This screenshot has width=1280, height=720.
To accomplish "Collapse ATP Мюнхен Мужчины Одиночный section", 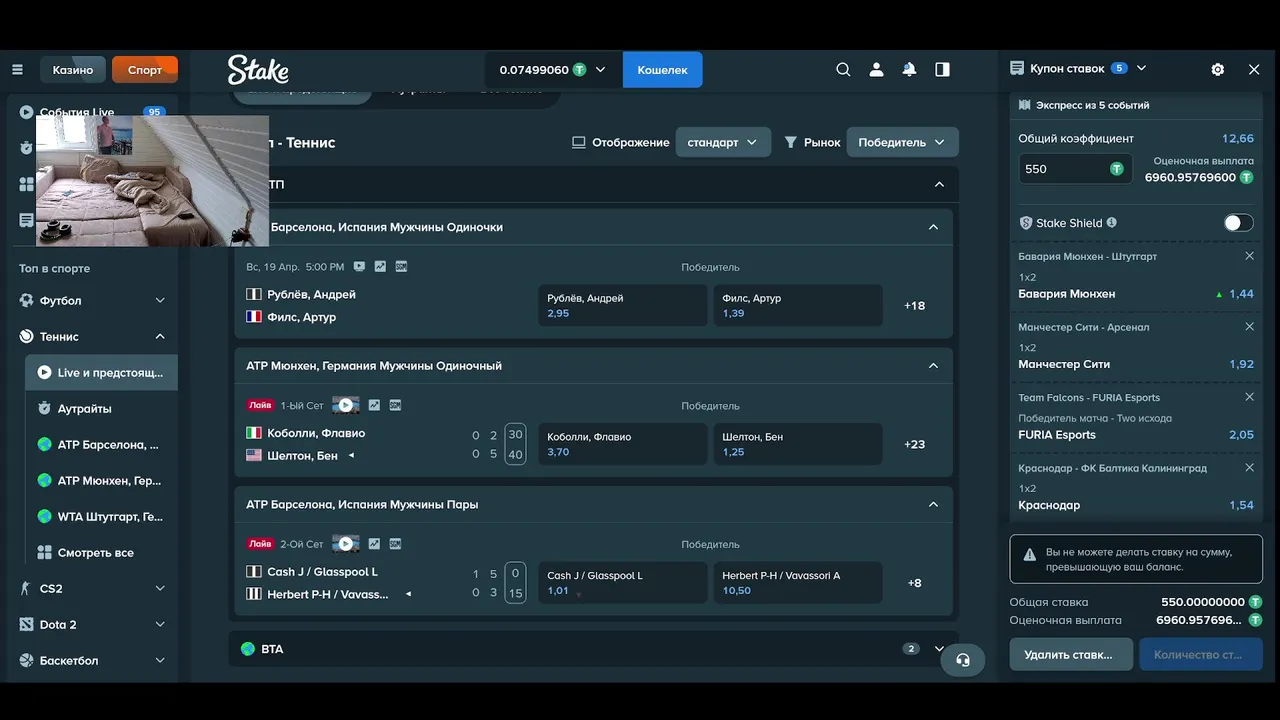I will (933, 366).
